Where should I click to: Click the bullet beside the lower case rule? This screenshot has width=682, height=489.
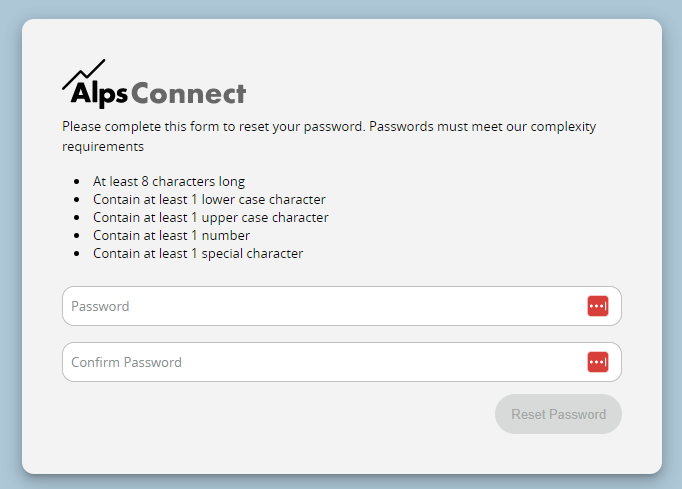pyautogui.click(x=77, y=201)
